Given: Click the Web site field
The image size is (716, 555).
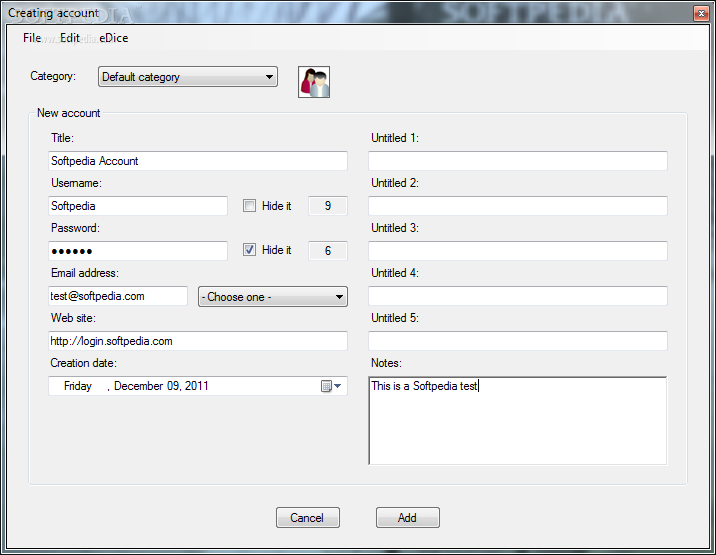Looking at the screenshot, I should pyautogui.click(x=198, y=341).
